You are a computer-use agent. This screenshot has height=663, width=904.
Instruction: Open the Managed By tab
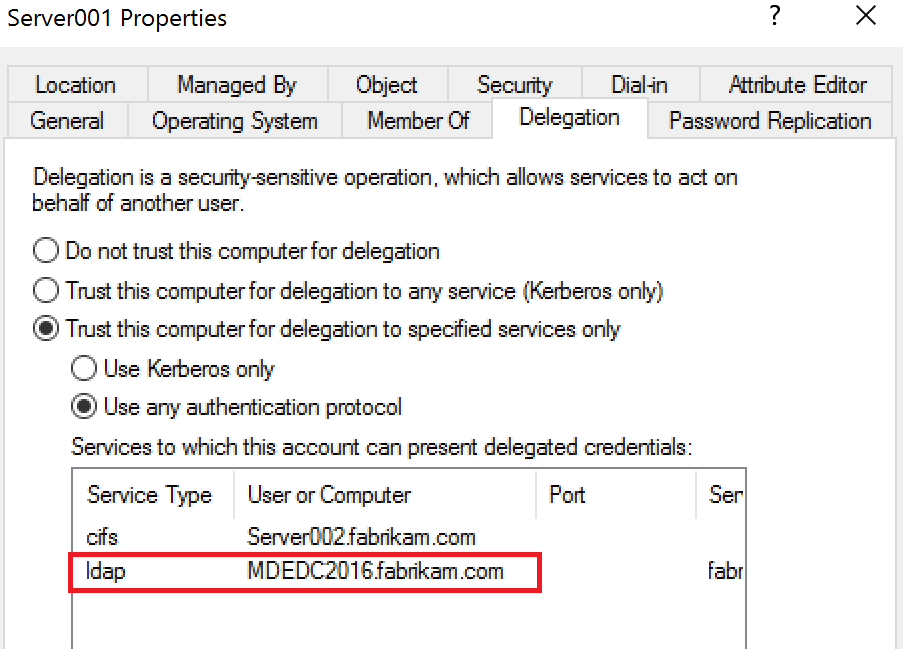tap(237, 85)
